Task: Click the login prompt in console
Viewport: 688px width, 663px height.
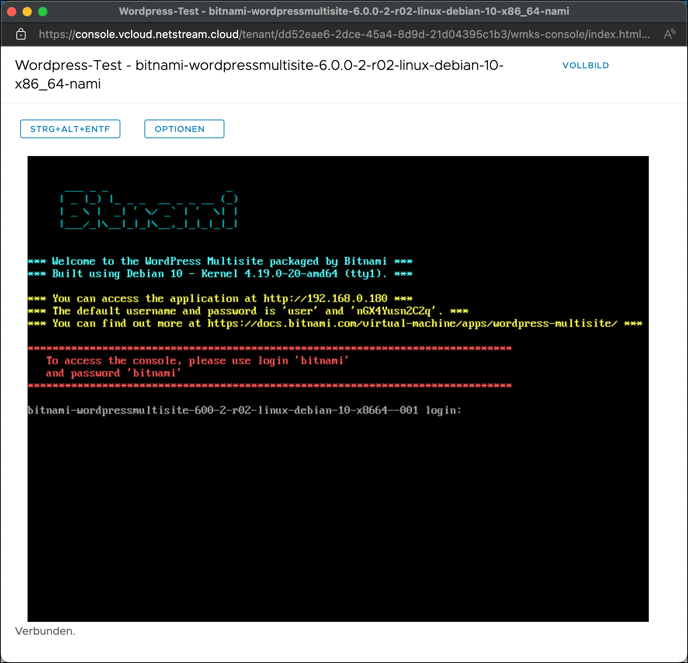Action: (245, 410)
